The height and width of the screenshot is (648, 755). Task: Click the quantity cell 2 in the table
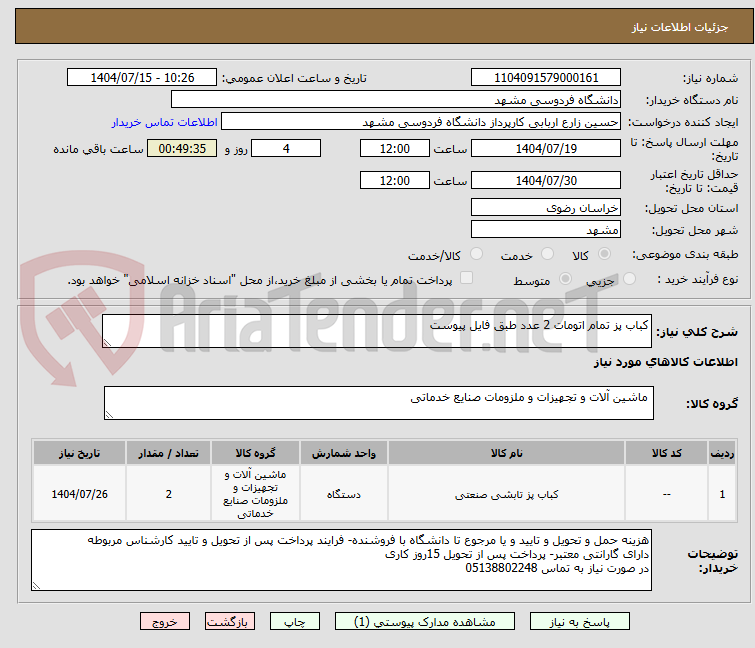click(x=169, y=494)
